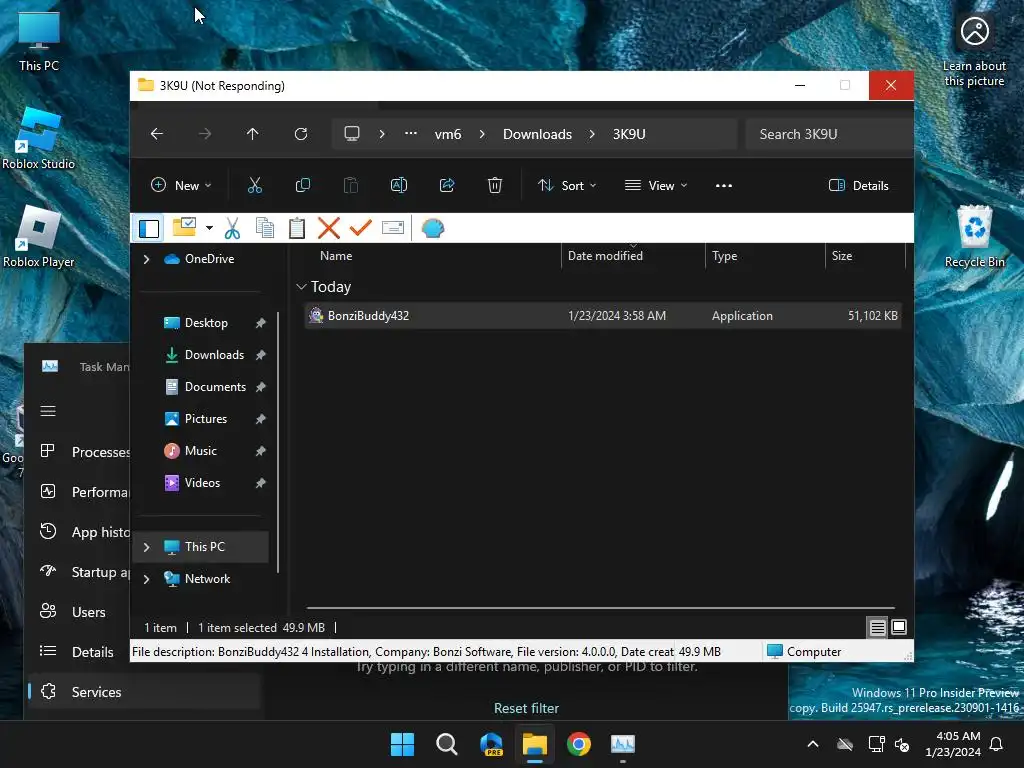Click the monitor icon in address bar
Screen dimensions: 1024x768
point(352,134)
